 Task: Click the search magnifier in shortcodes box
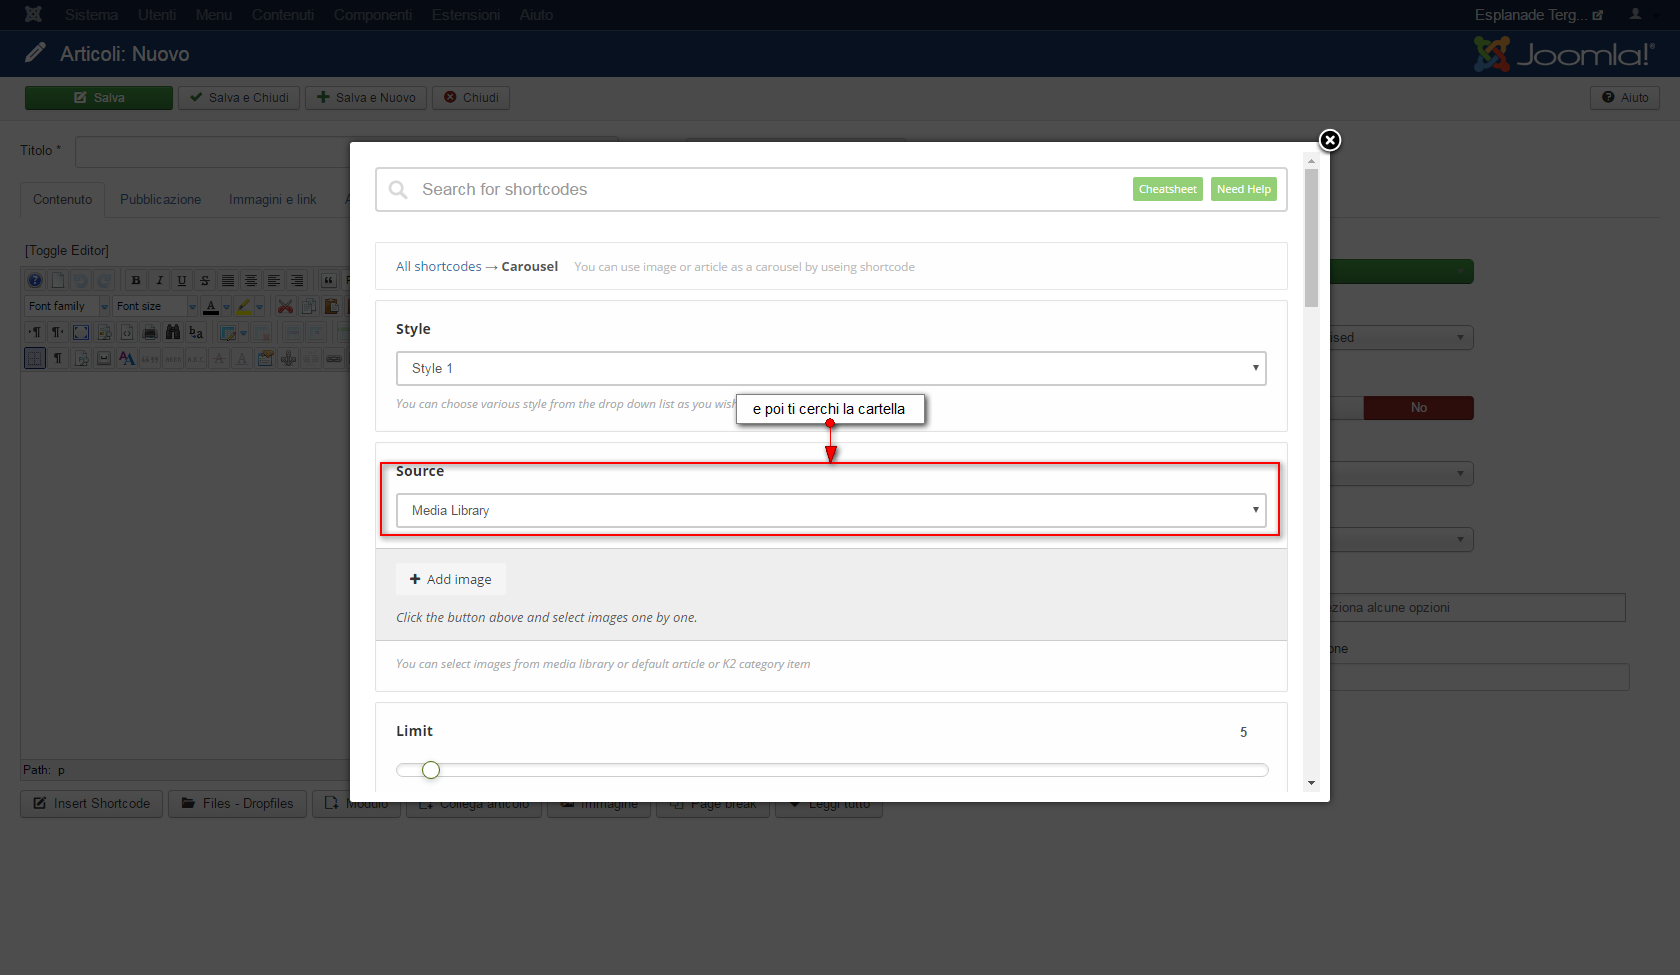tap(398, 190)
